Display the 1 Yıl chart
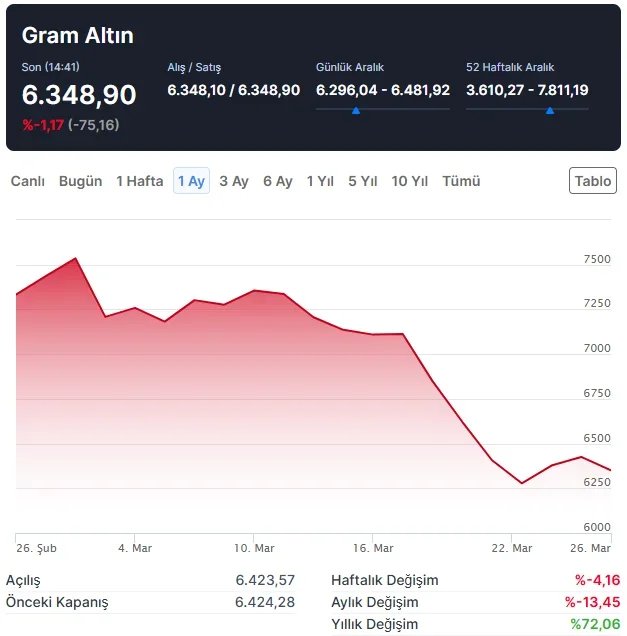Image resolution: width=627 pixels, height=636 pixels. tap(320, 181)
